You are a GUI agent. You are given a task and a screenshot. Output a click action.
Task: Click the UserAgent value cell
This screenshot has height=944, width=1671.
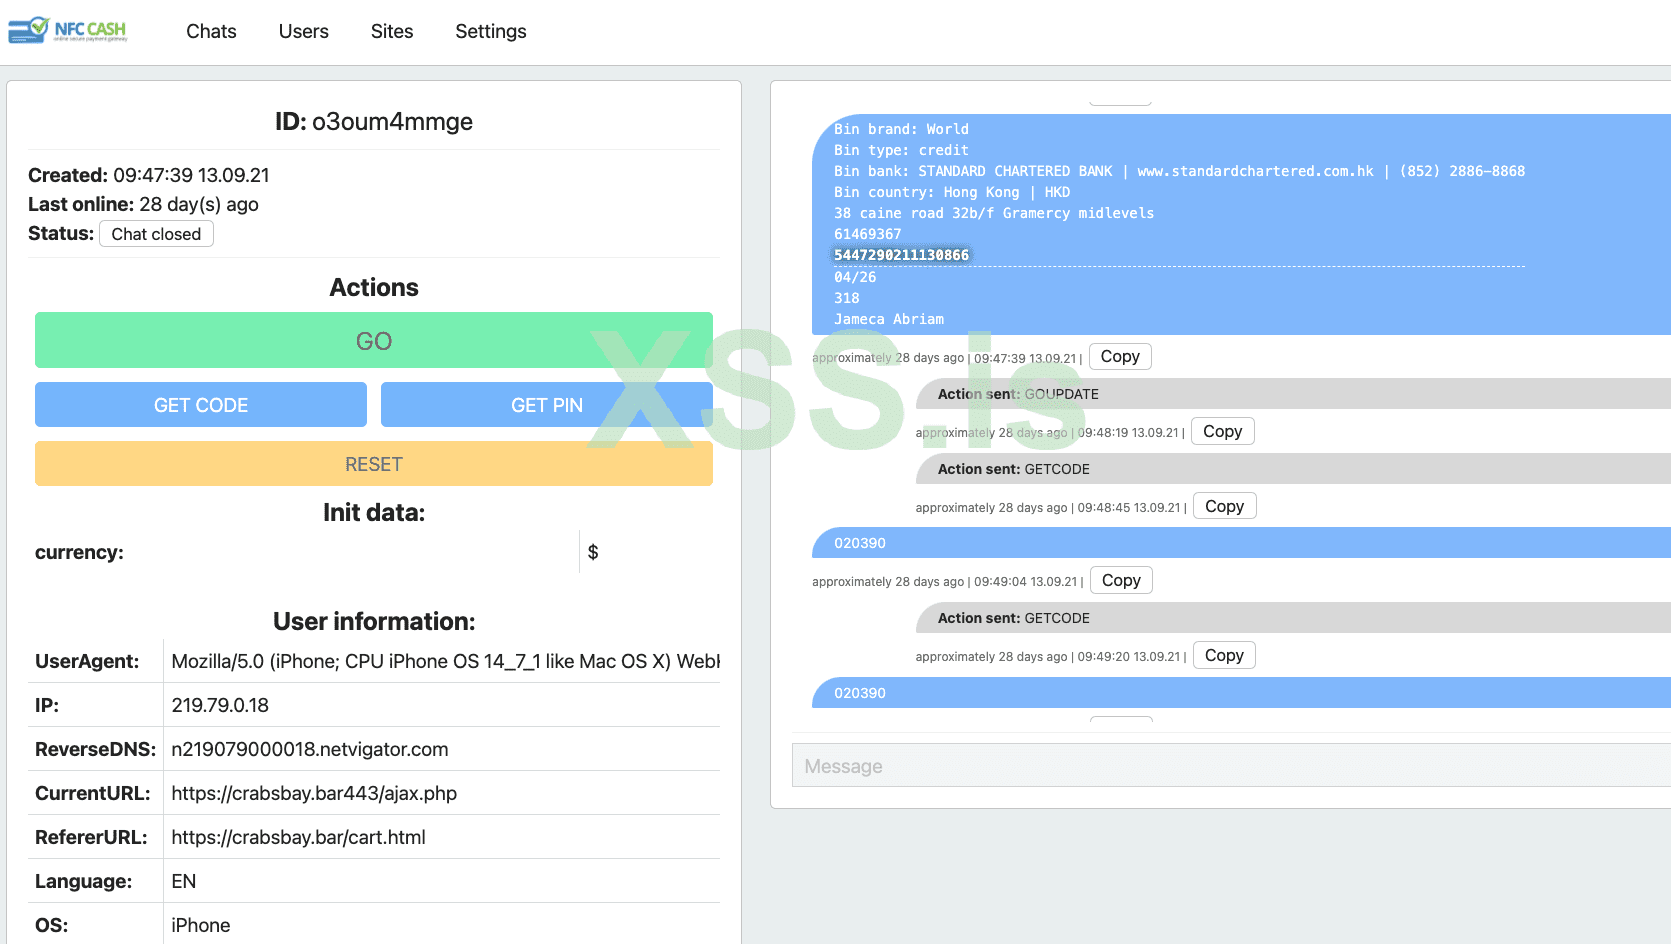[x=445, y=661]
